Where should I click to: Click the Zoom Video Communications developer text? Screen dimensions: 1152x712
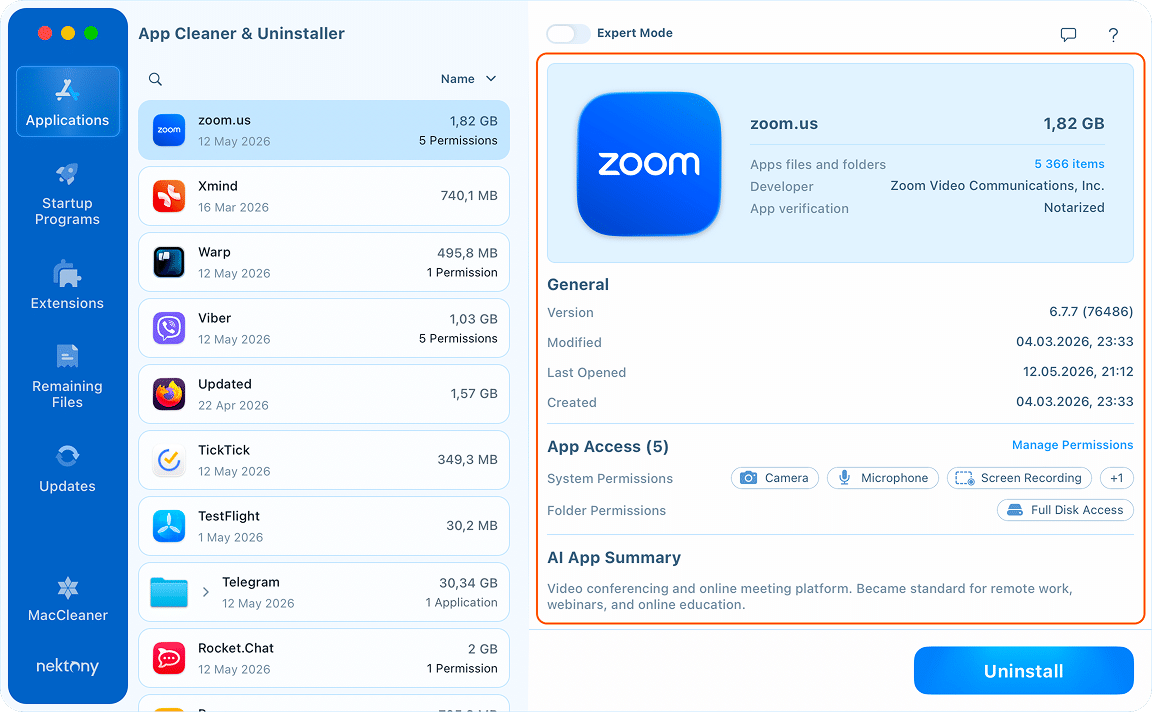pyautogui.click(x=997, y=186)
